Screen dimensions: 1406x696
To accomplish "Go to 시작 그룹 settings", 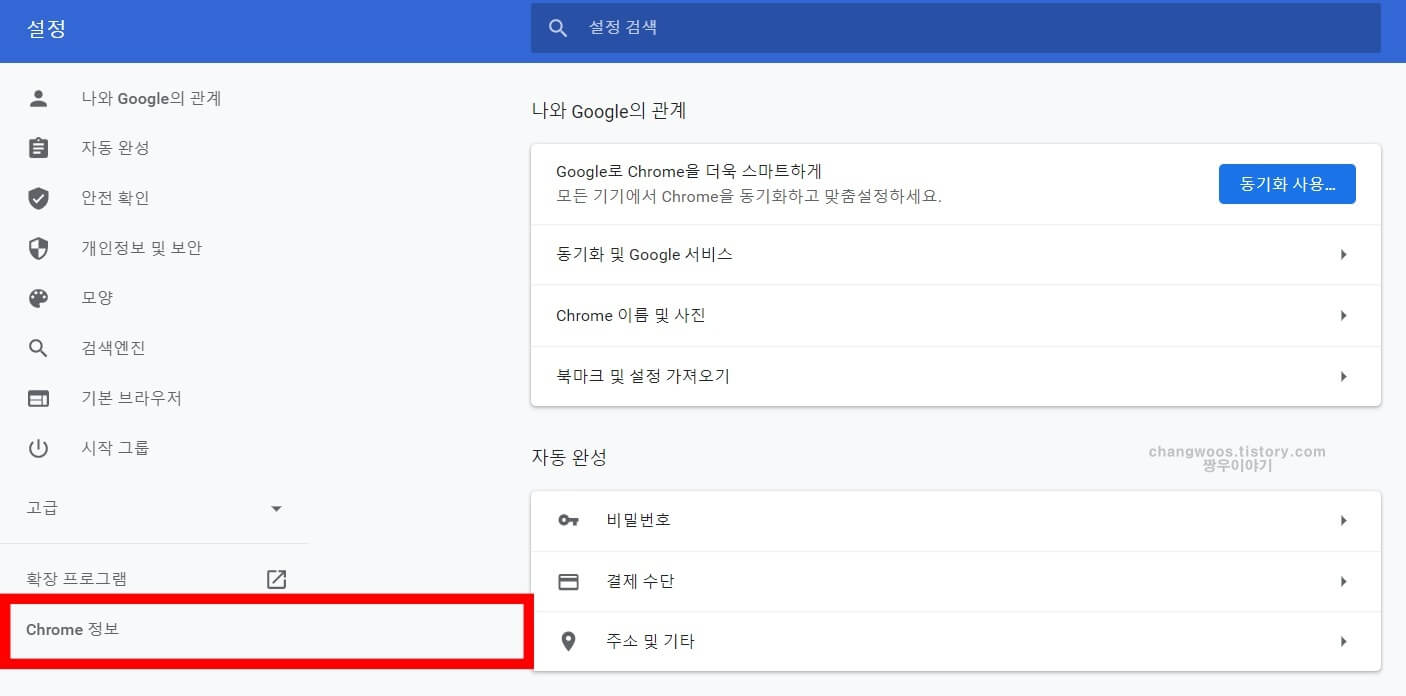I will (x=115, y=448).
